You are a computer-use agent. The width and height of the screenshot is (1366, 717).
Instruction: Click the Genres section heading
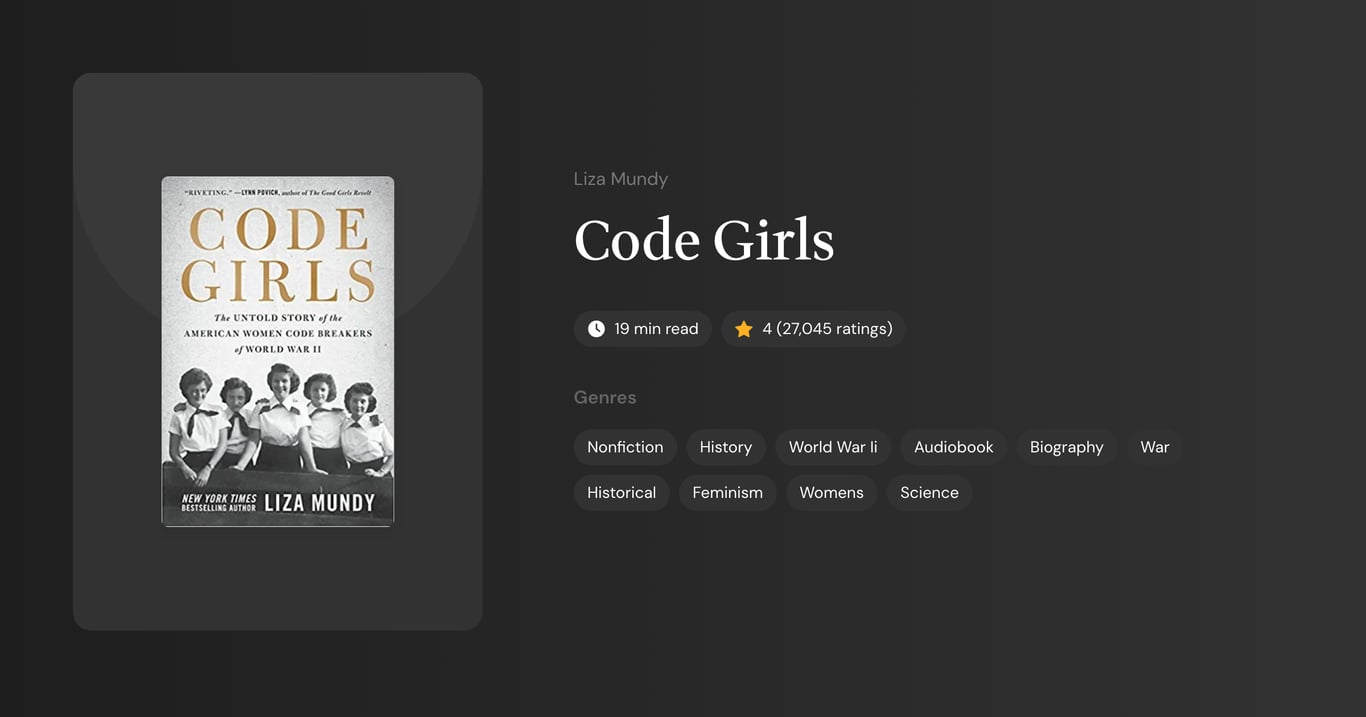tap(605, 397)
